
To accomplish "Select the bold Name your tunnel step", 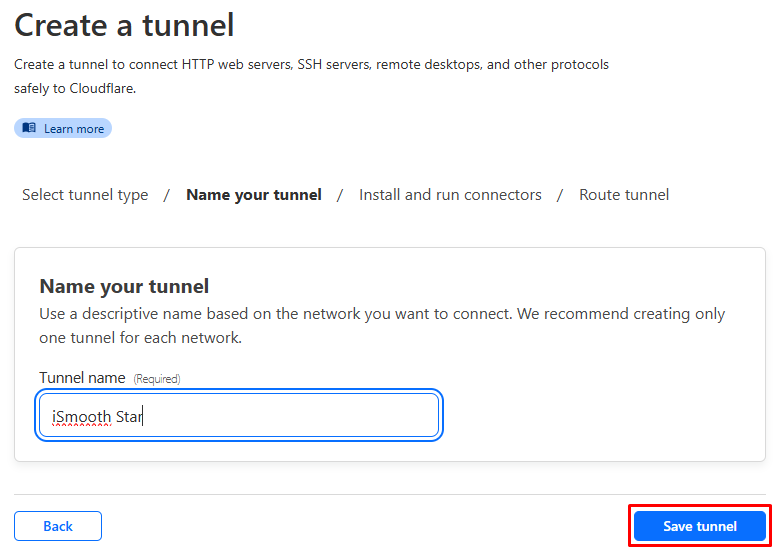I will click(254, 195).
